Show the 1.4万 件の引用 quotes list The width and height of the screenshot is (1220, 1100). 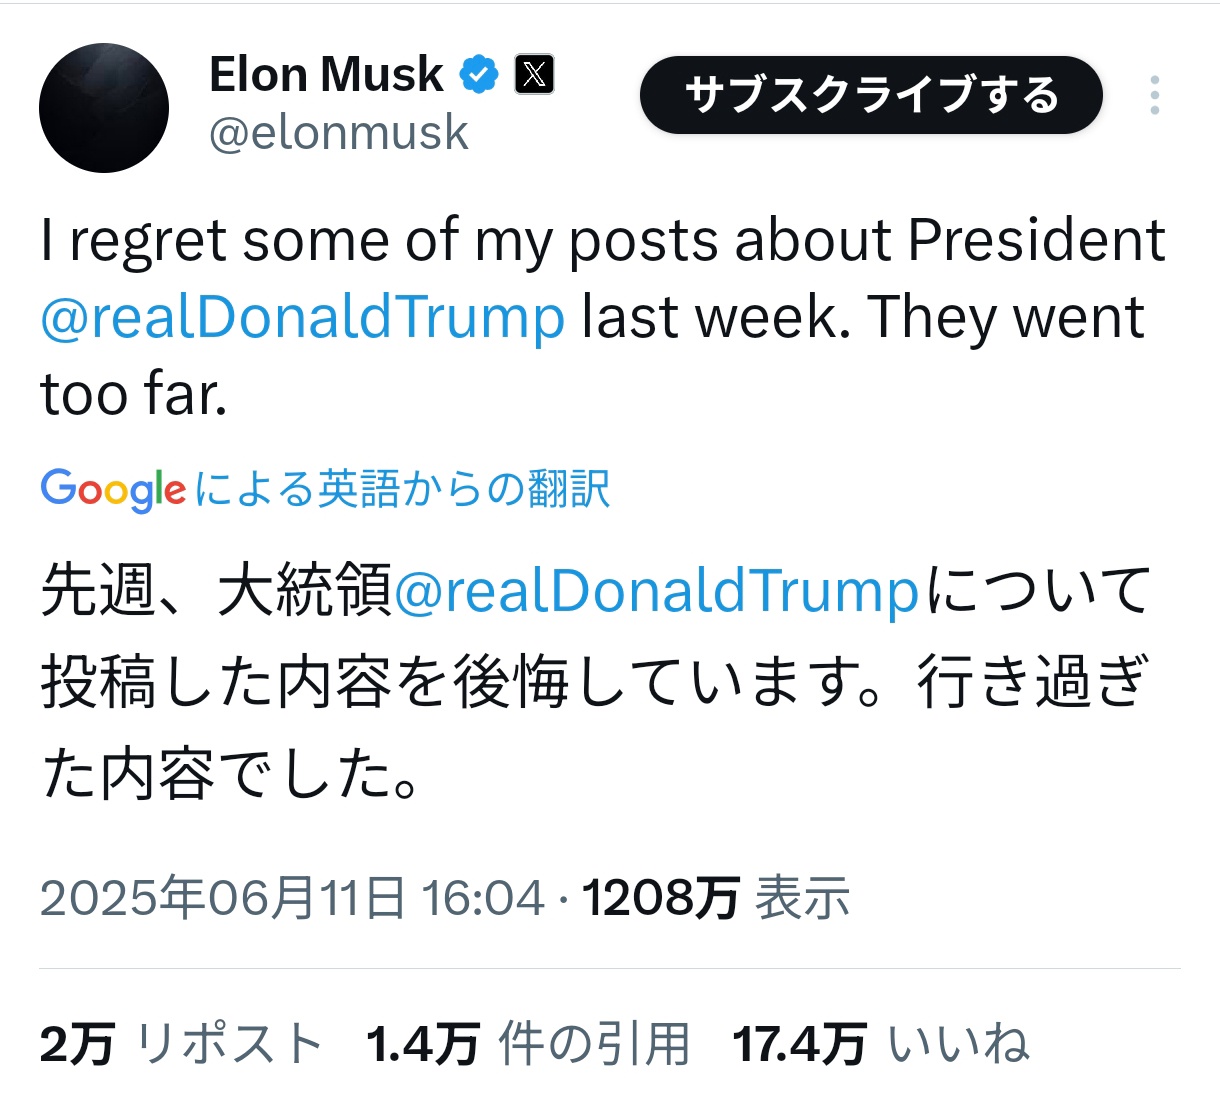click(528, 1045)
